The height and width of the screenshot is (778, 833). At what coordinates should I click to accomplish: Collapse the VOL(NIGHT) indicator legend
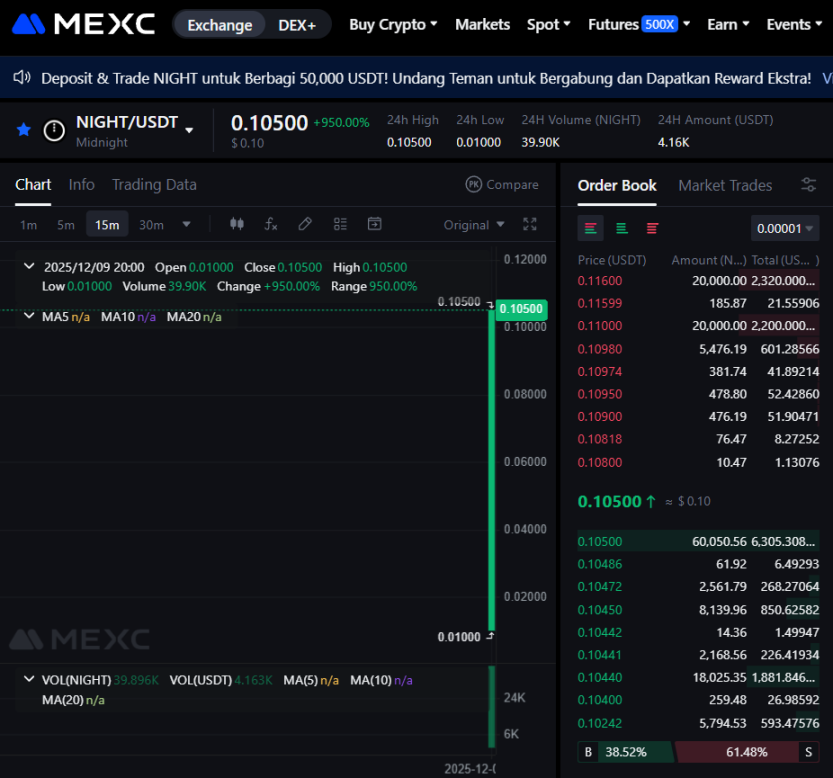coord(29,679)
